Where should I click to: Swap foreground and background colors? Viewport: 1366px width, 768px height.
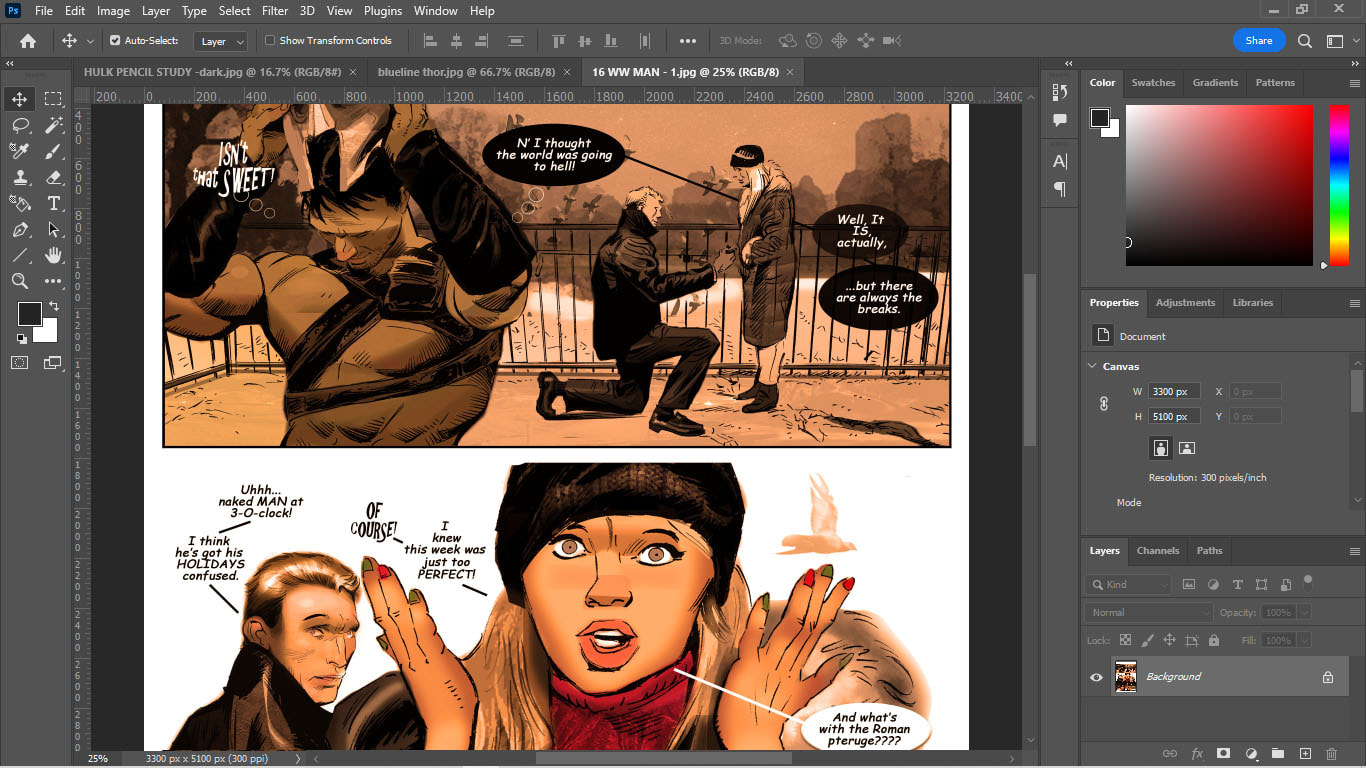click(x=54, y=306)
